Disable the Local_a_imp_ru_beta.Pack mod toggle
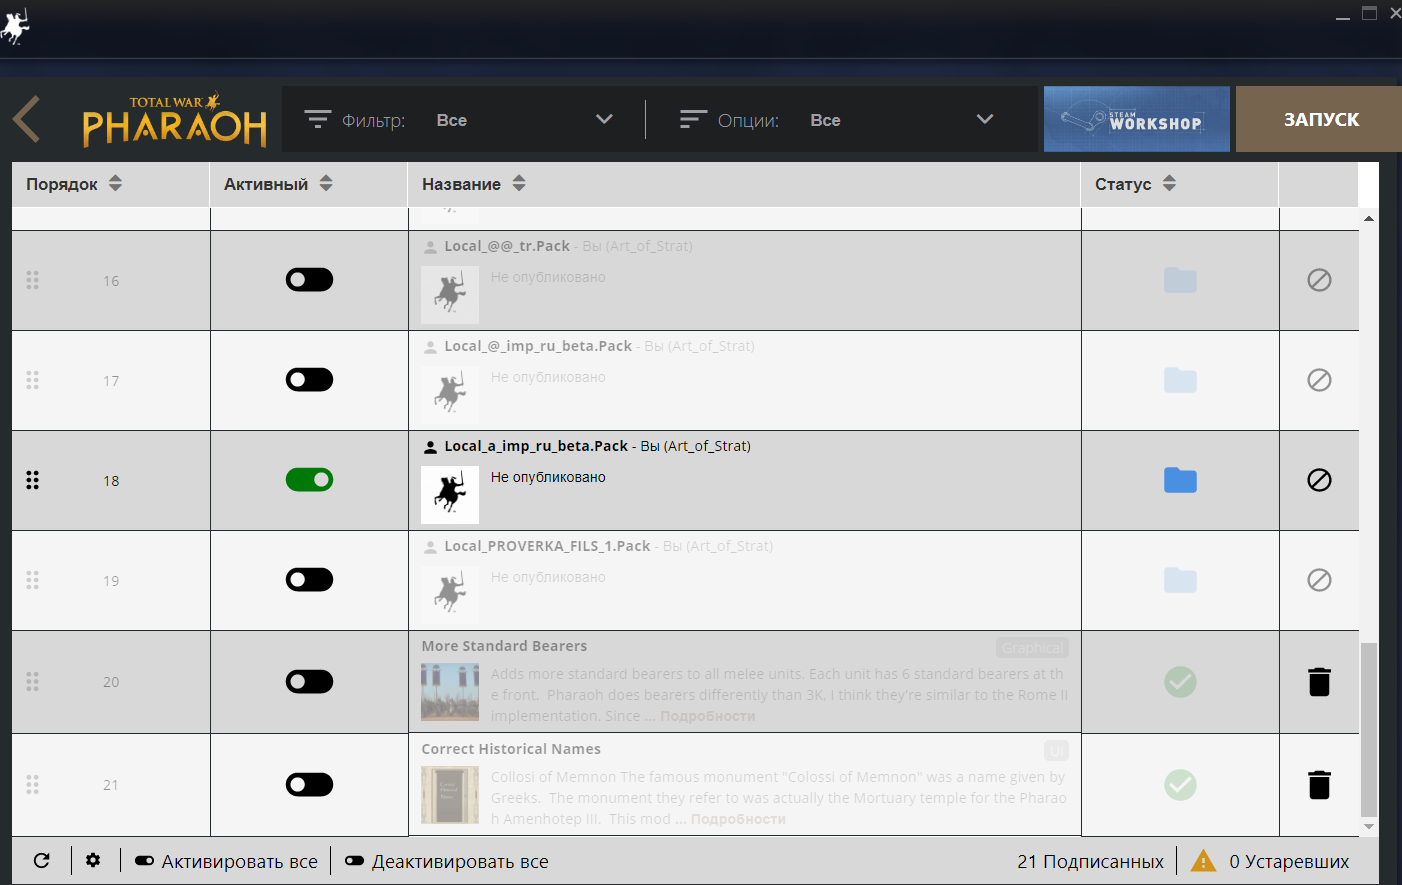Viewport: 1402px width, 885px height. pyautogui.click(x=309, y=480)
